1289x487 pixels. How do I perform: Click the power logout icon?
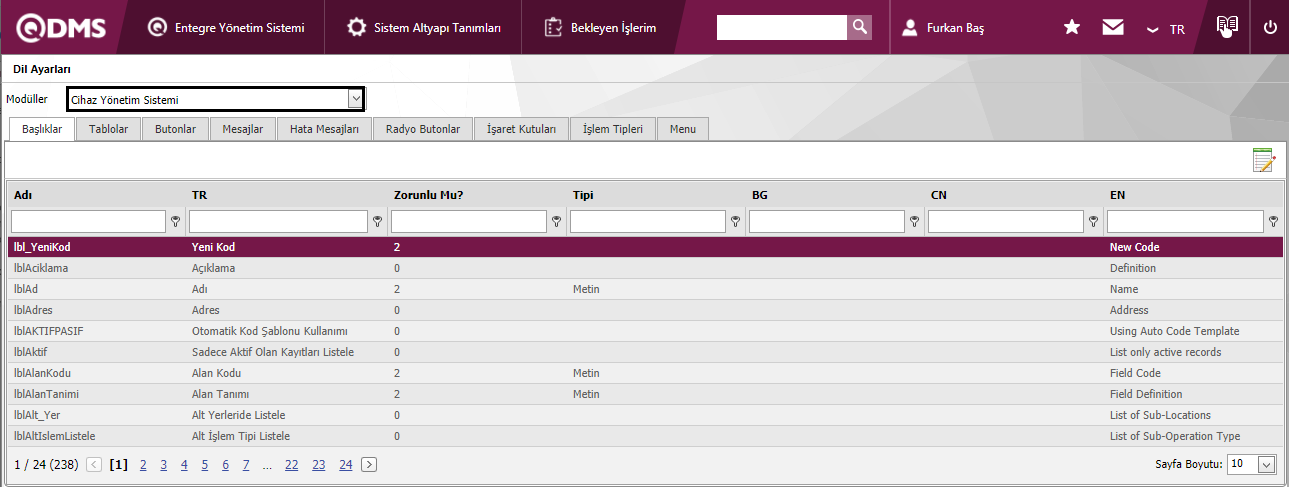point(1270,28)
